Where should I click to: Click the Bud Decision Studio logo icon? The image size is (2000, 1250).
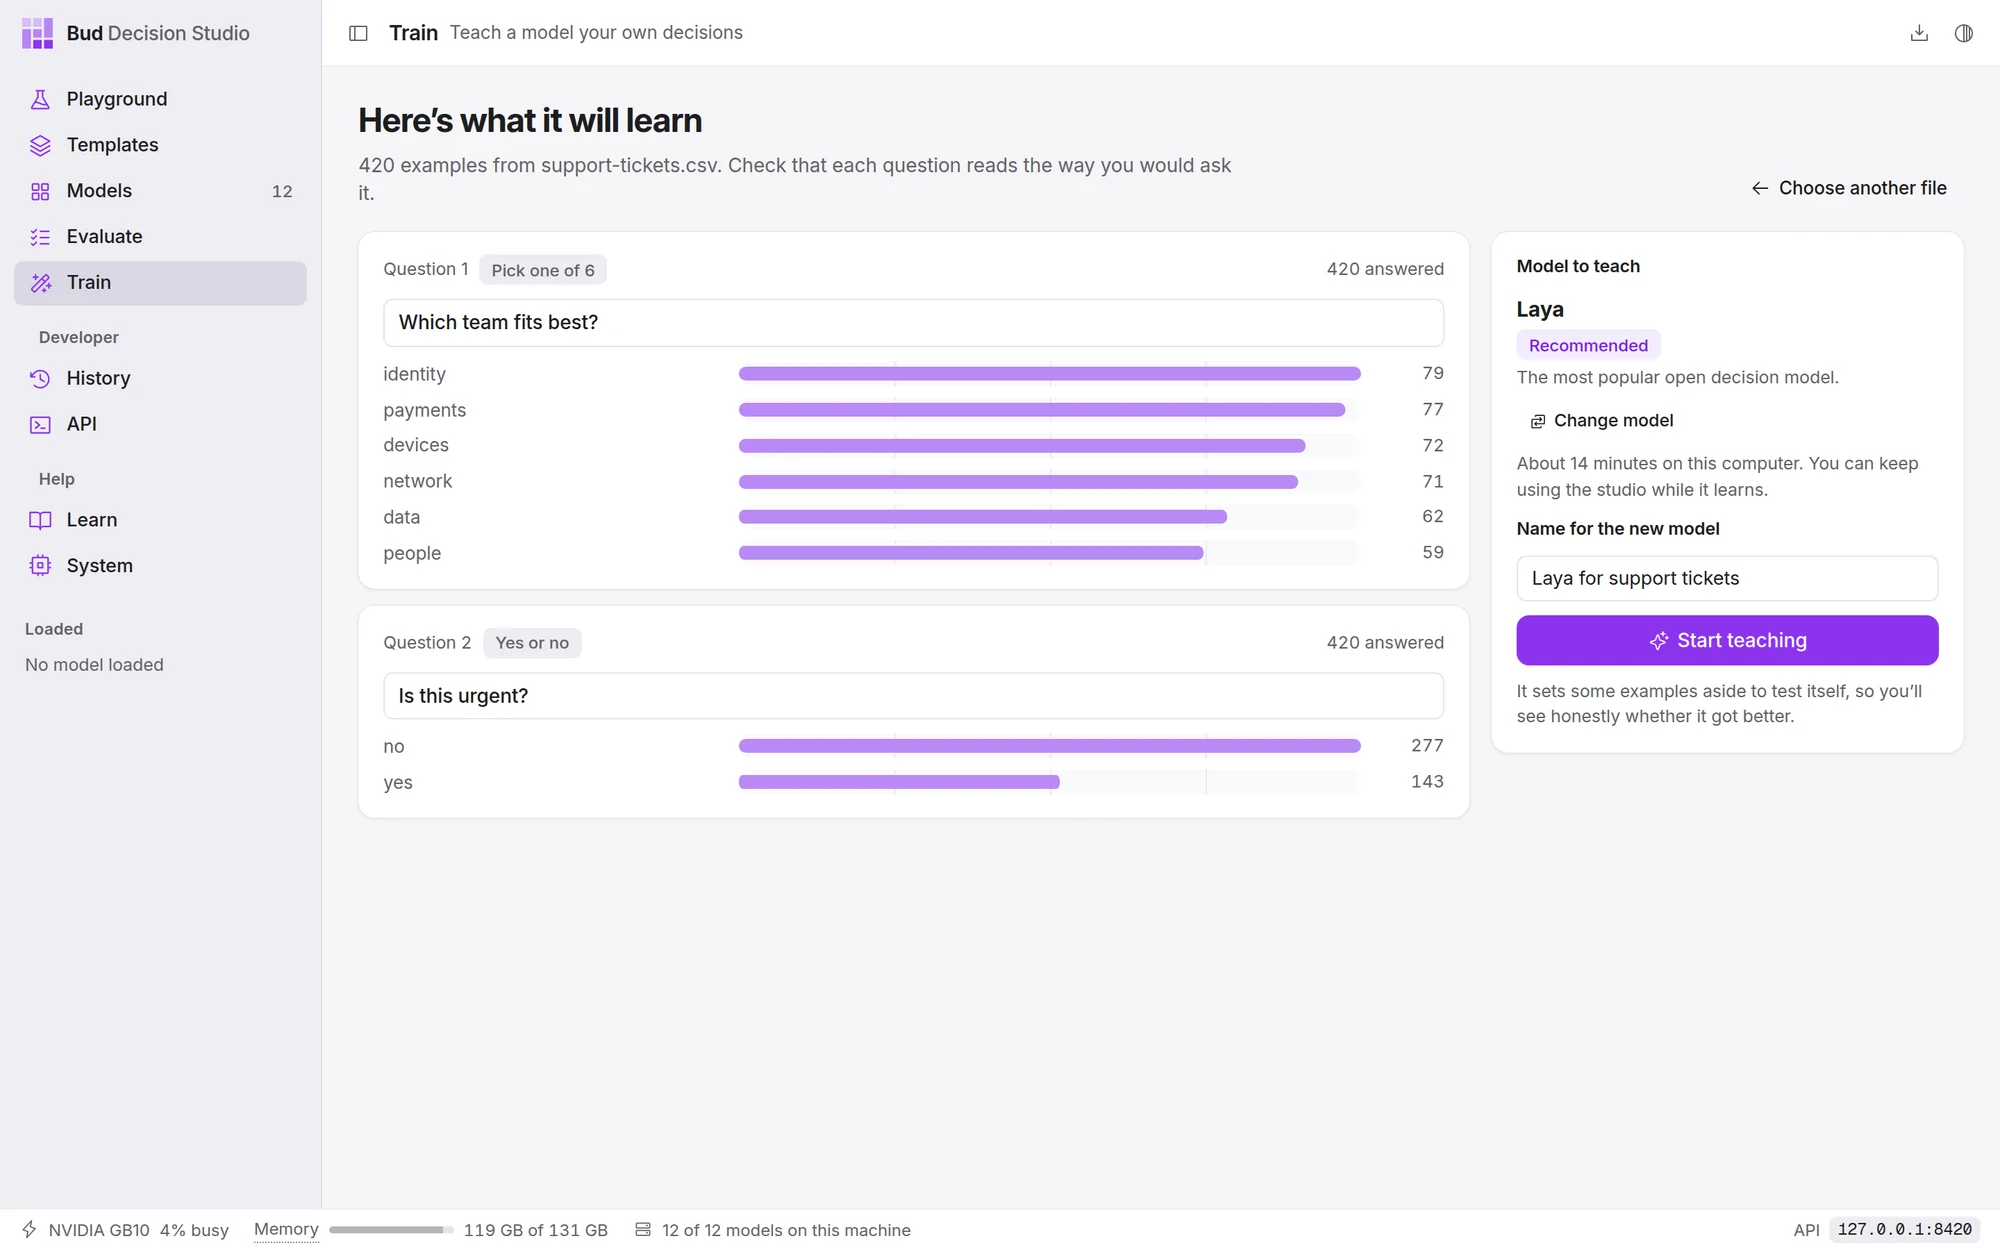tap(37, 33)
